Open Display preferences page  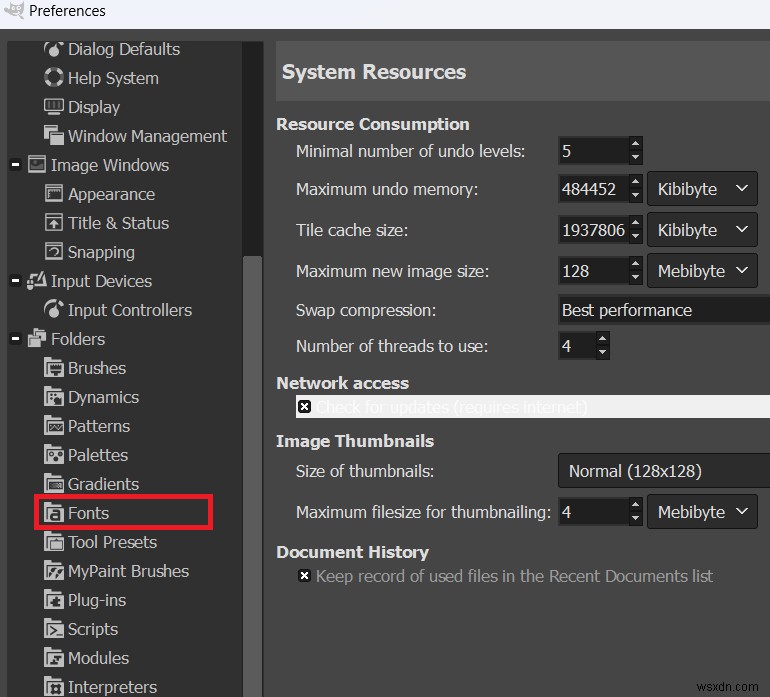[94, 107]
